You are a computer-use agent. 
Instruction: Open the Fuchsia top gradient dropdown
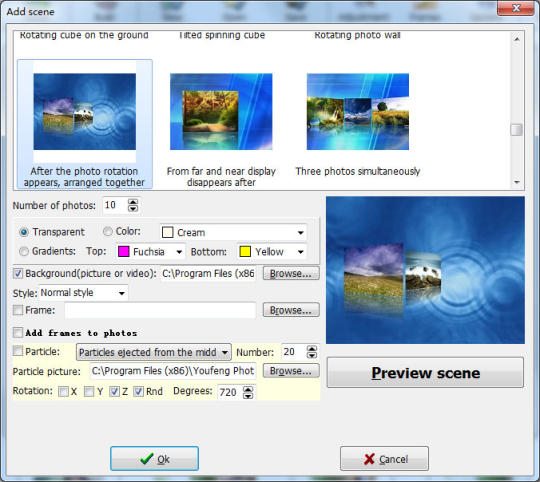click(179, 252)
